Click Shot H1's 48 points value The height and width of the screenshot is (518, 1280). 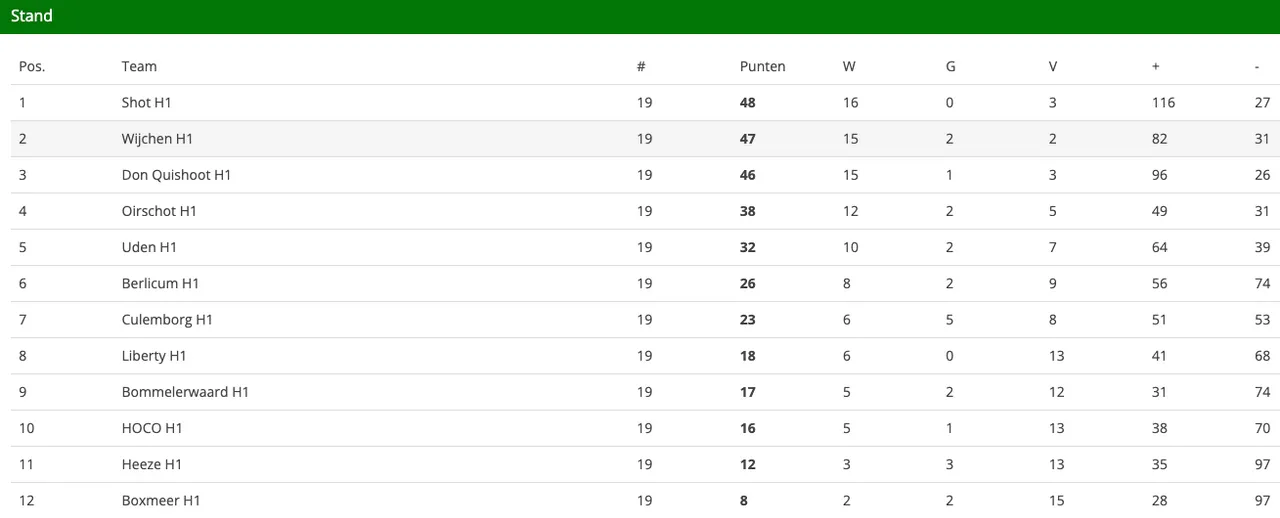748,103
